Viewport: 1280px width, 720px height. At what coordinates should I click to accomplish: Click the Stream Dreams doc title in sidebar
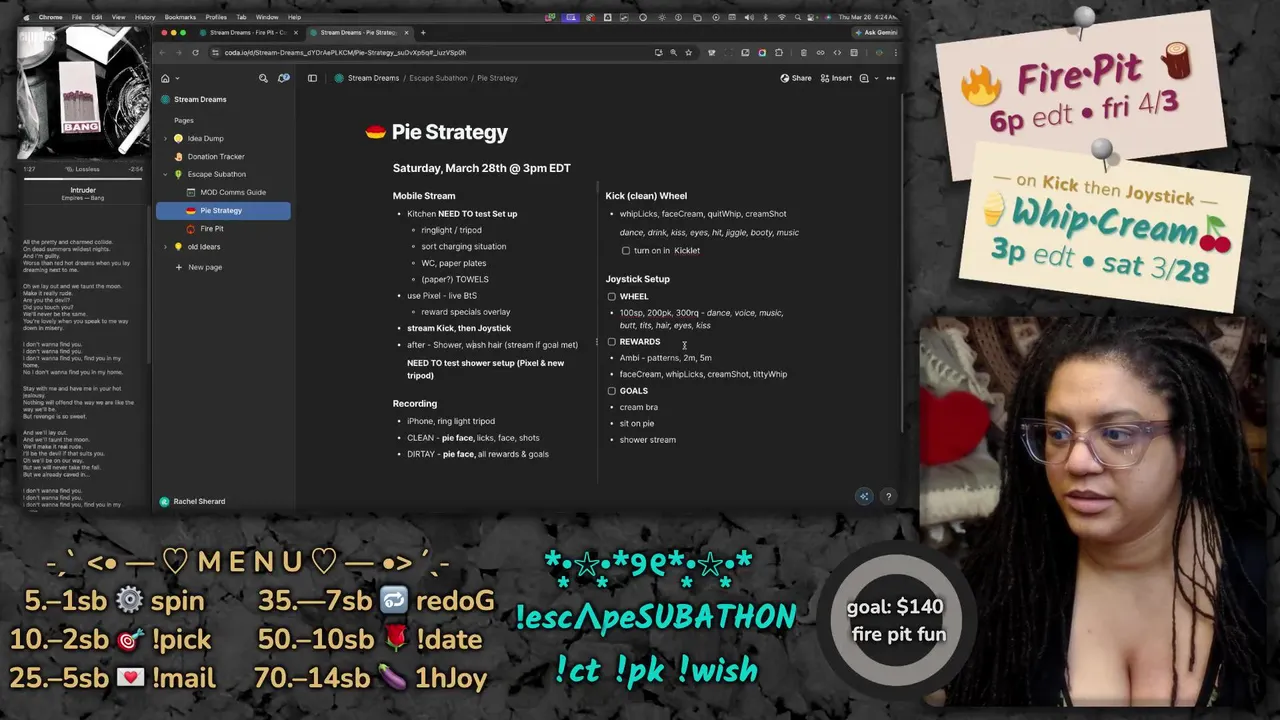coord(200,99)
